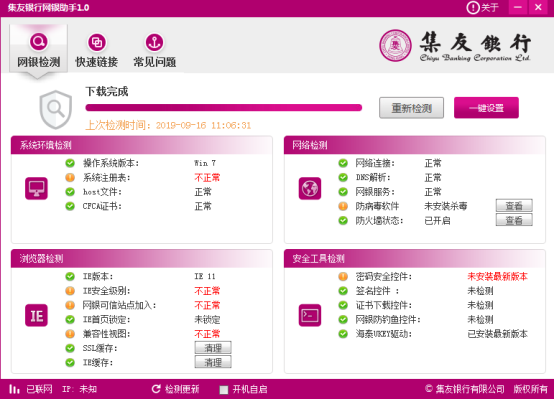Screen dimensions: 554x400
Task: Toggle the 开机自启 checkbox
Action: tap(224, 389)
